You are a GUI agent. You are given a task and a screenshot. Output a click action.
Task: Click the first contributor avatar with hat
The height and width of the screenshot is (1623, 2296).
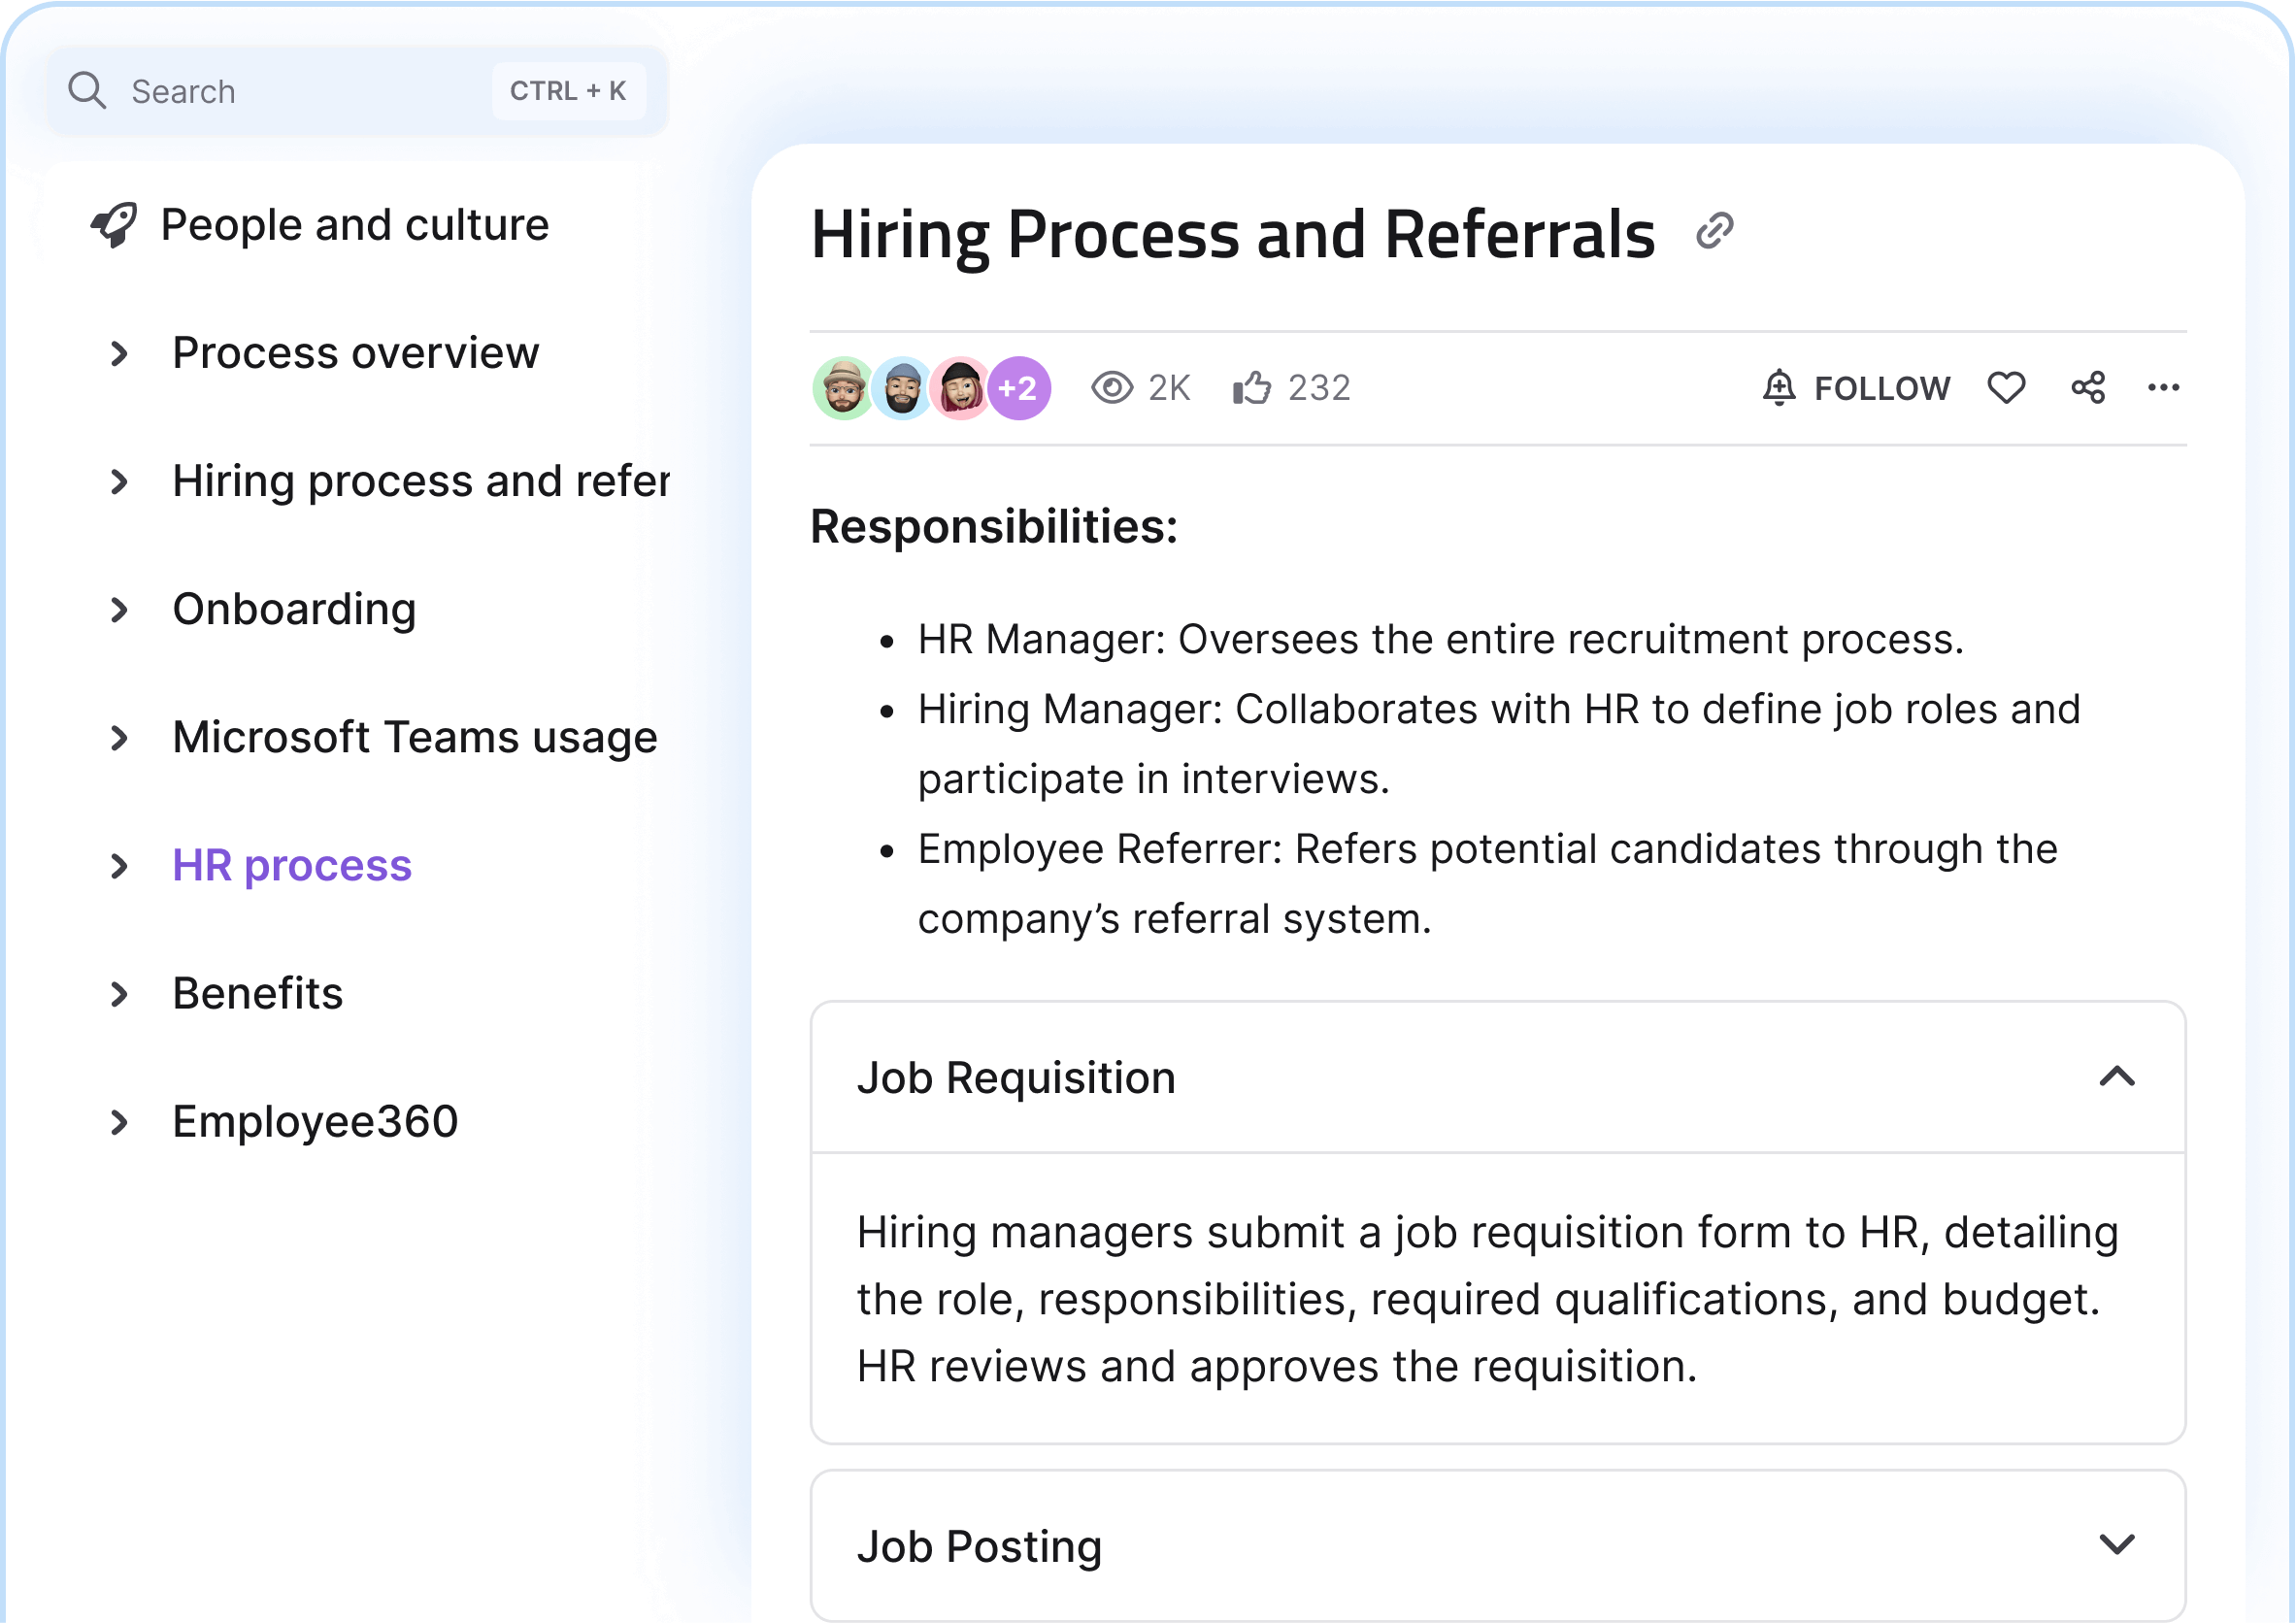pos(843,388)
